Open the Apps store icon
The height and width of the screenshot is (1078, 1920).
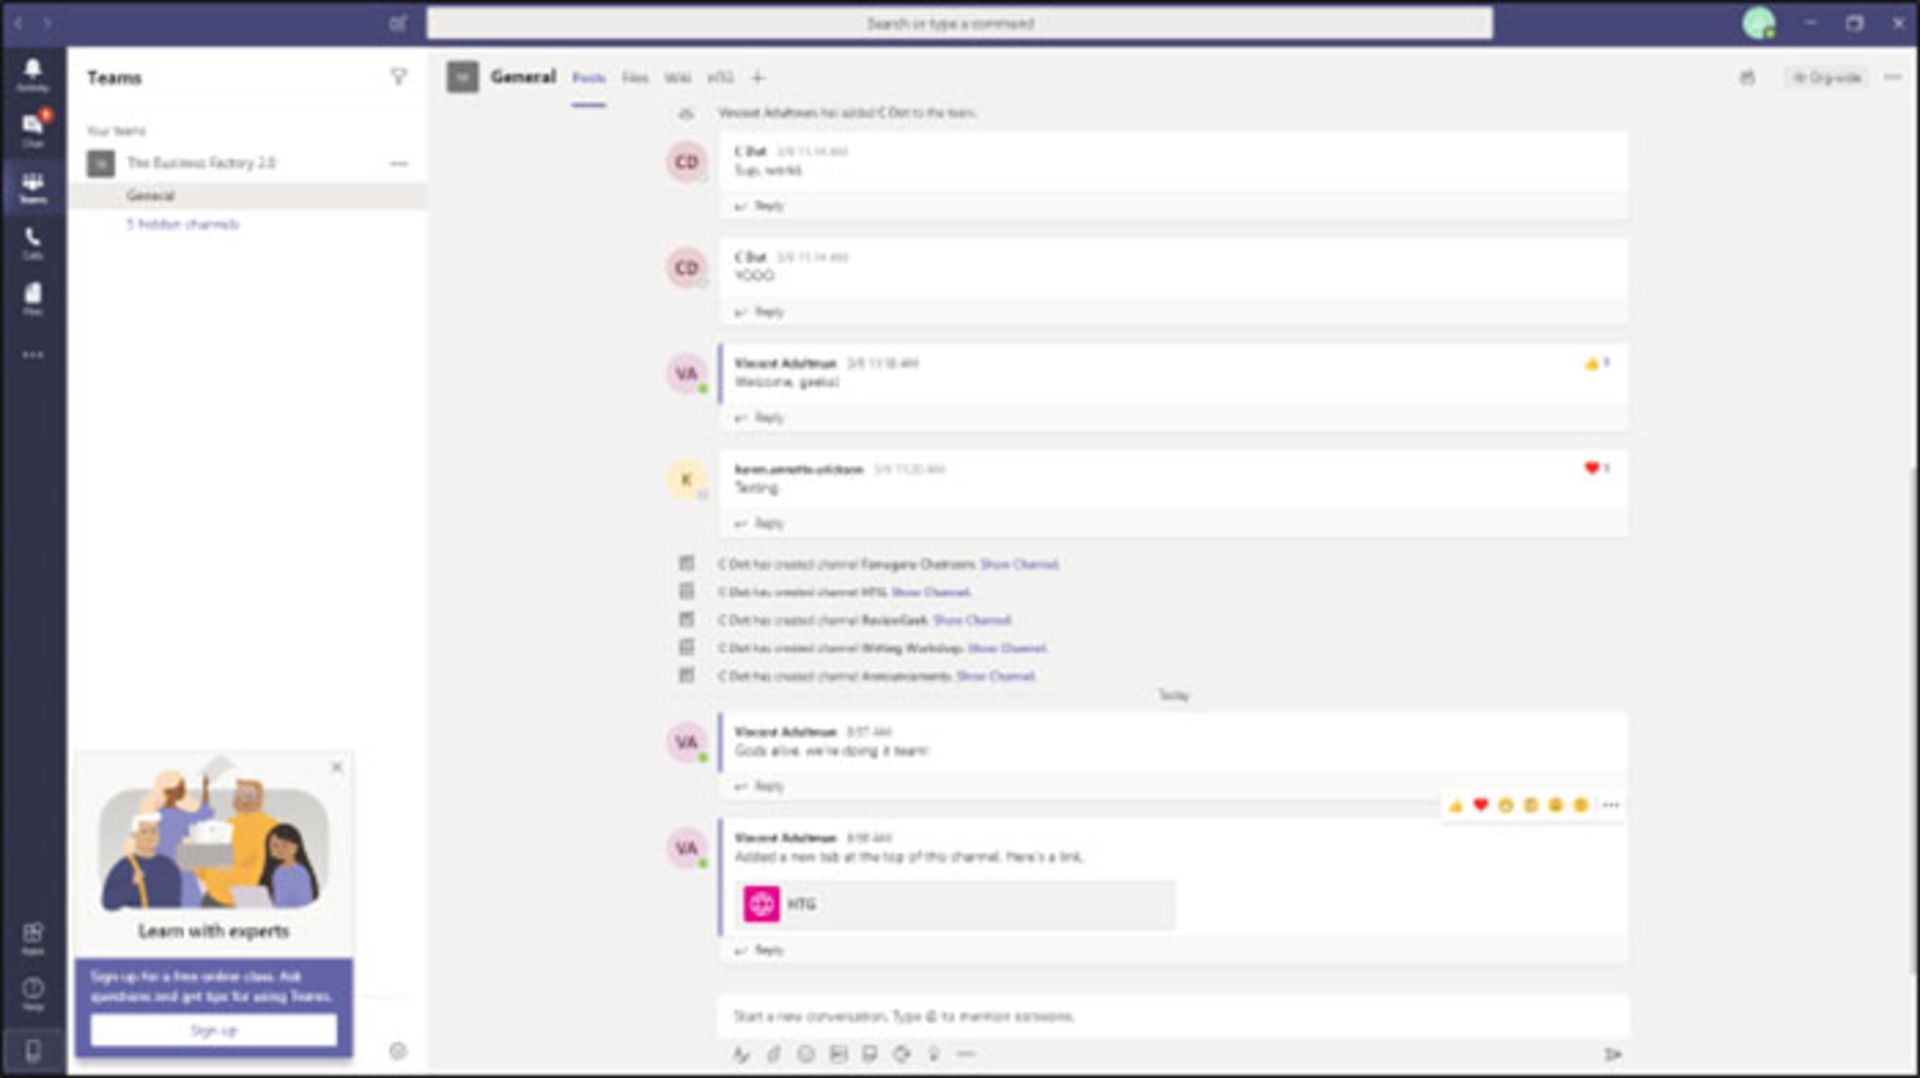click(x=33, y=938)
